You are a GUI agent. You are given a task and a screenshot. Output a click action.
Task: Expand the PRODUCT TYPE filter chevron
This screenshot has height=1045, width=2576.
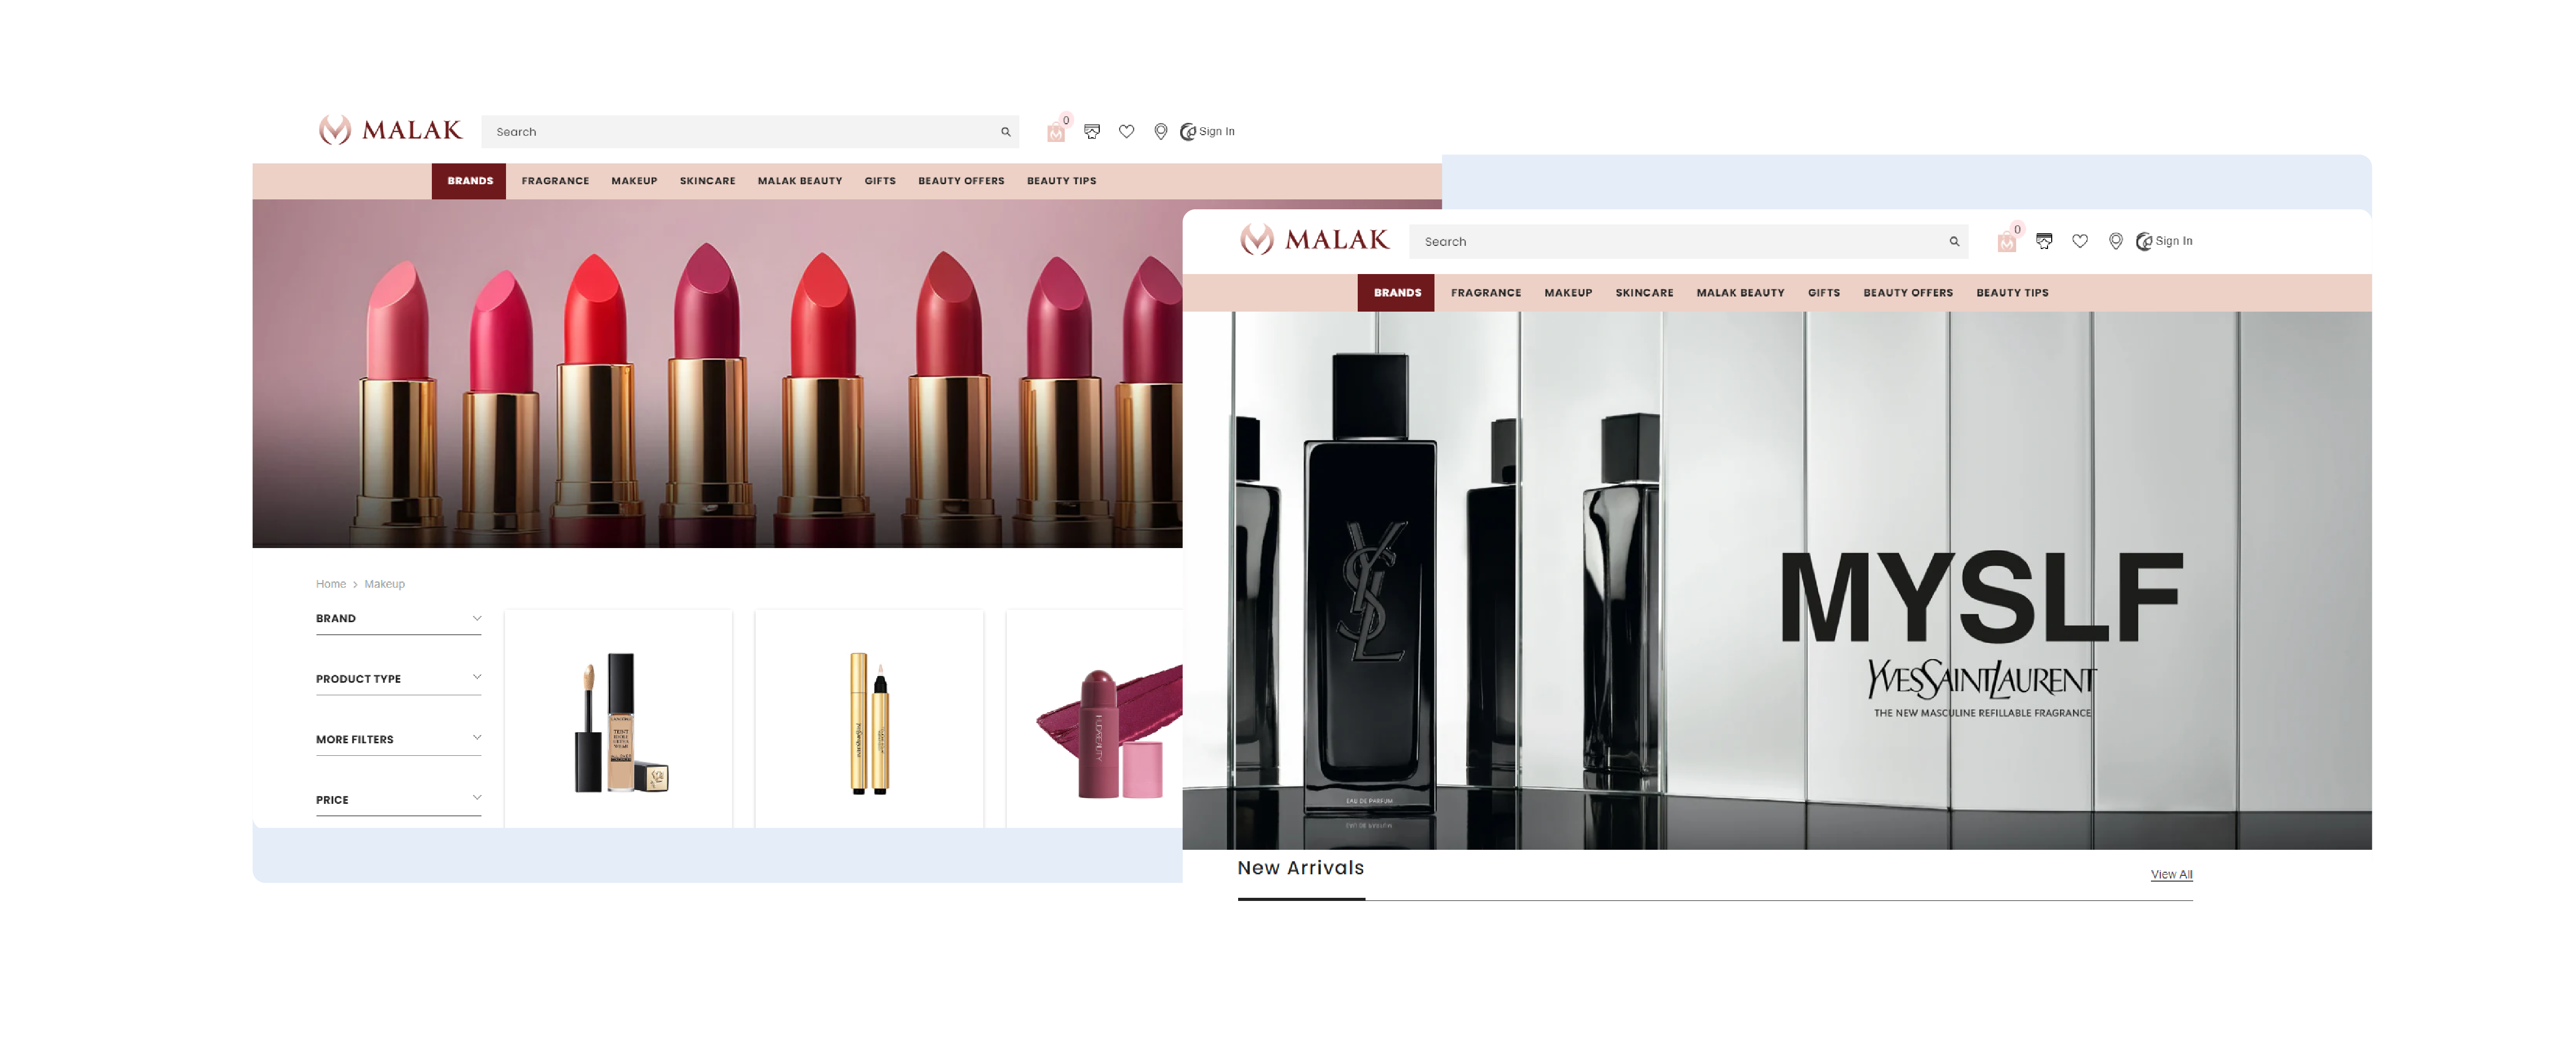click(x=477, y=677)
